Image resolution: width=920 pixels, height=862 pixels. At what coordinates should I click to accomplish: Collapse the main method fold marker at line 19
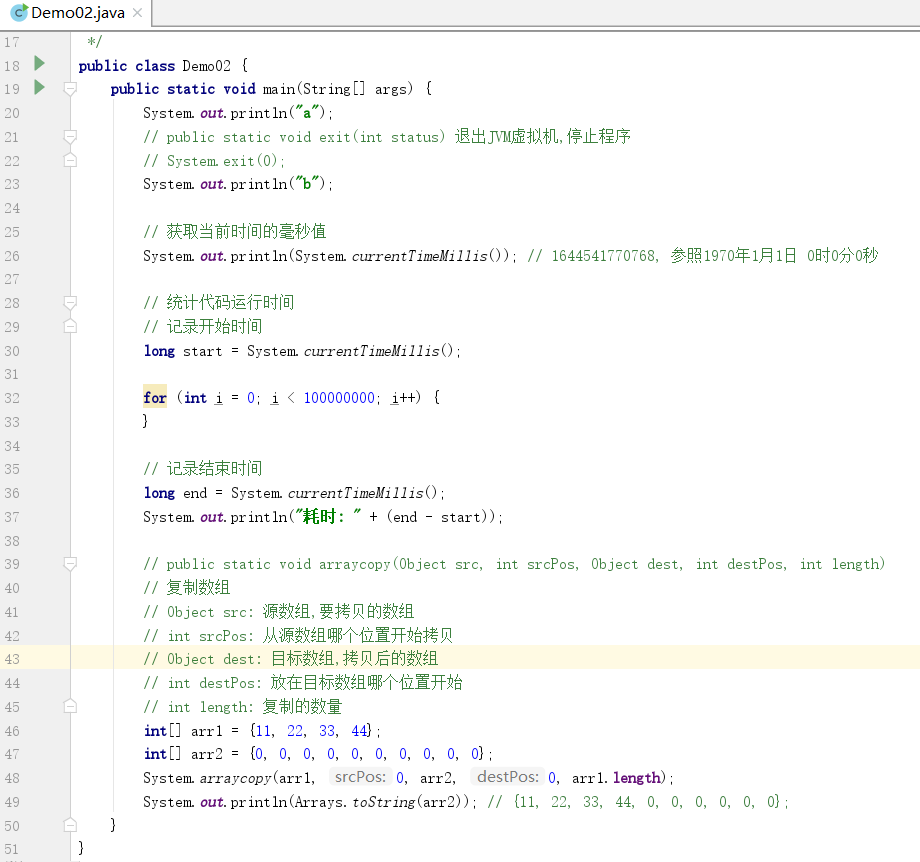click(x=70, y=89)
